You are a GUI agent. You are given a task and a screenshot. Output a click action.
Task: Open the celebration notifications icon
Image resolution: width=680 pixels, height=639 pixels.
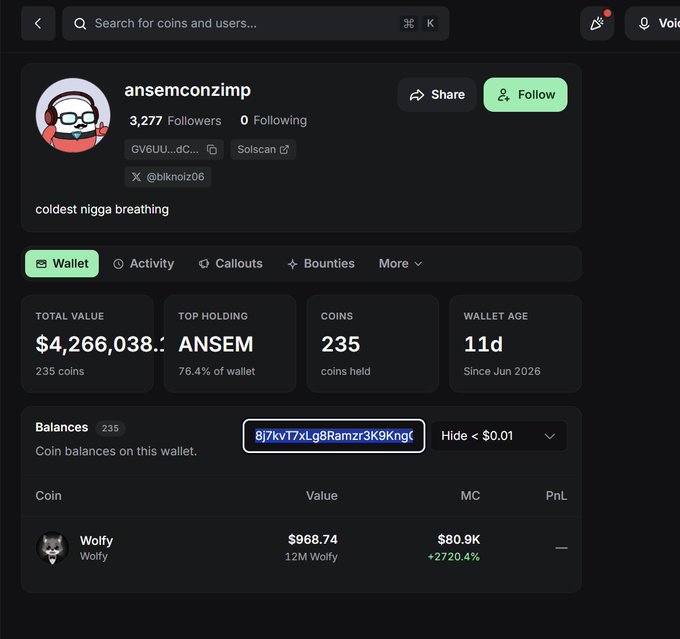pos(597,23)
